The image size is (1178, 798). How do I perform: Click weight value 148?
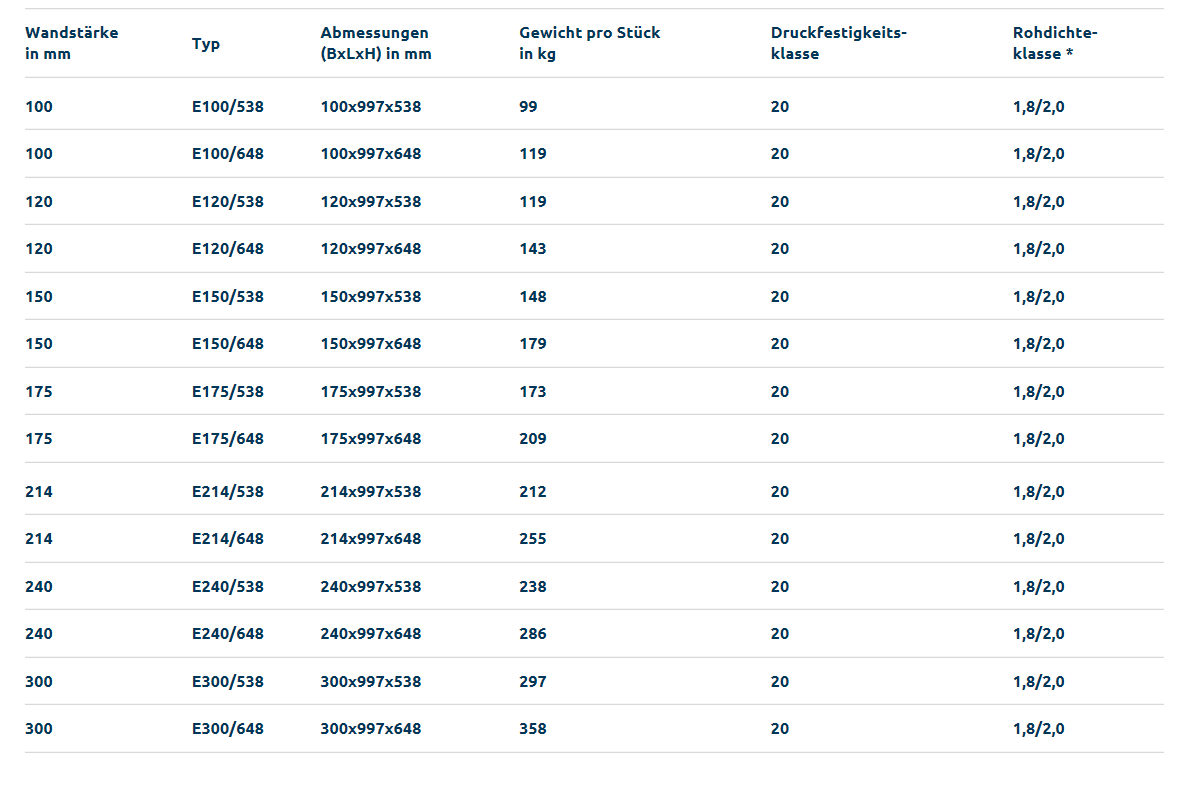click(x=533, y=297)
